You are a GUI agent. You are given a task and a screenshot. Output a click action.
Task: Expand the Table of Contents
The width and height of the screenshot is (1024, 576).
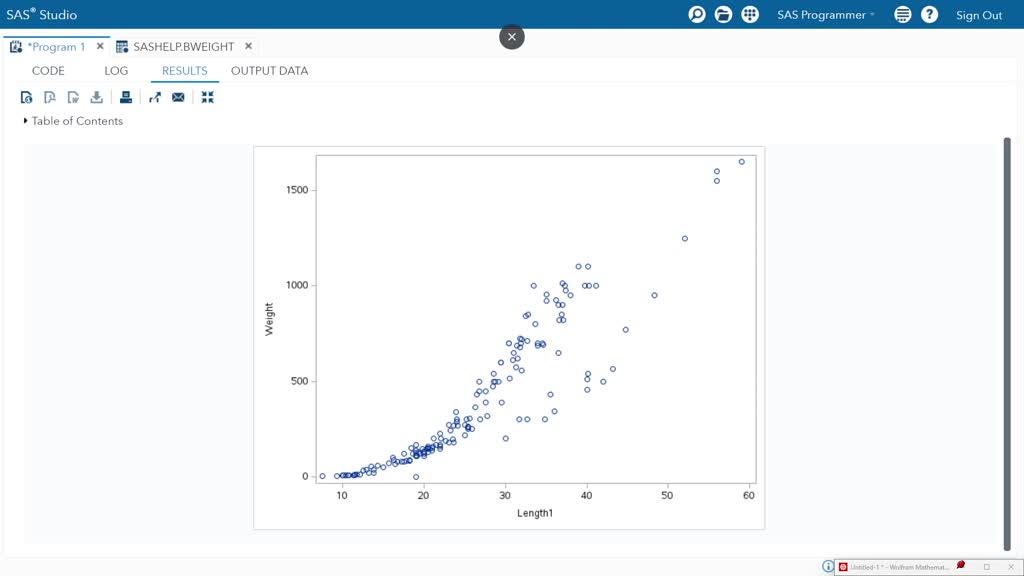coord(24,120)
